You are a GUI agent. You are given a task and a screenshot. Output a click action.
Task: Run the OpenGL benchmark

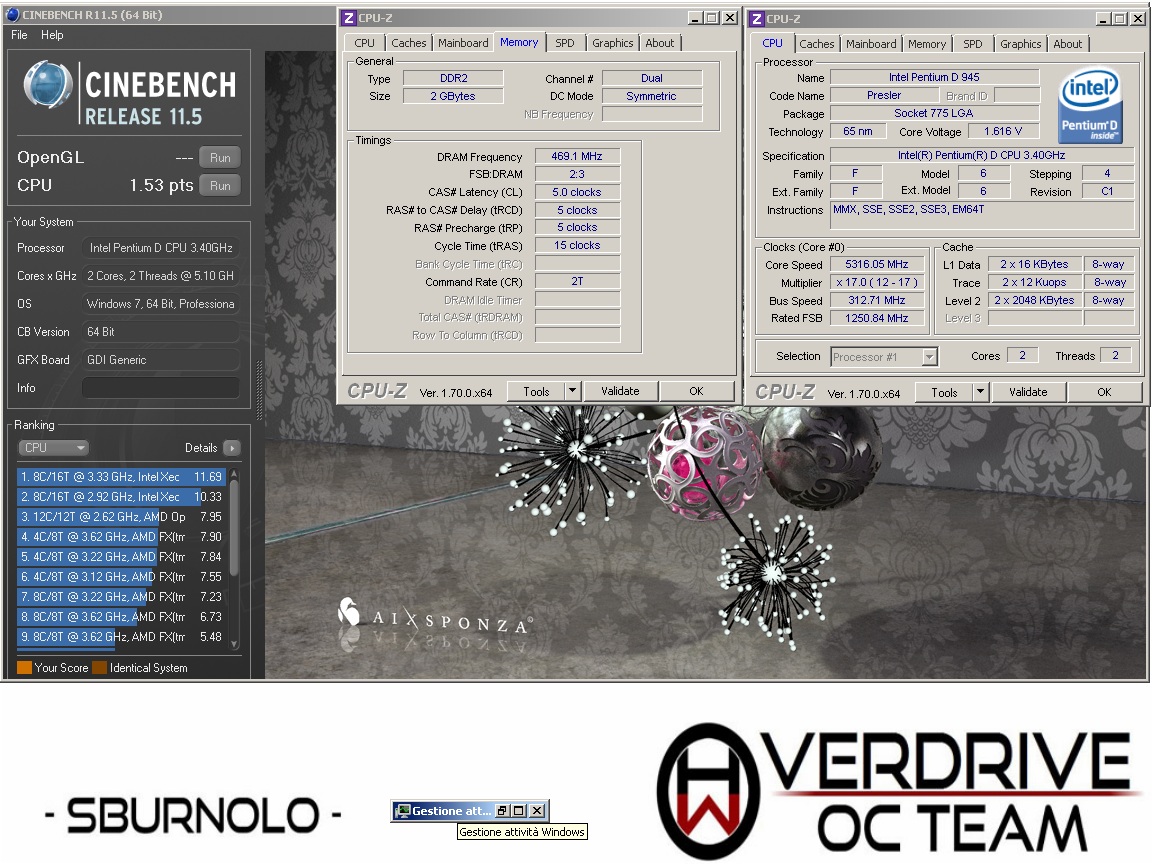[x=220, y=157]
